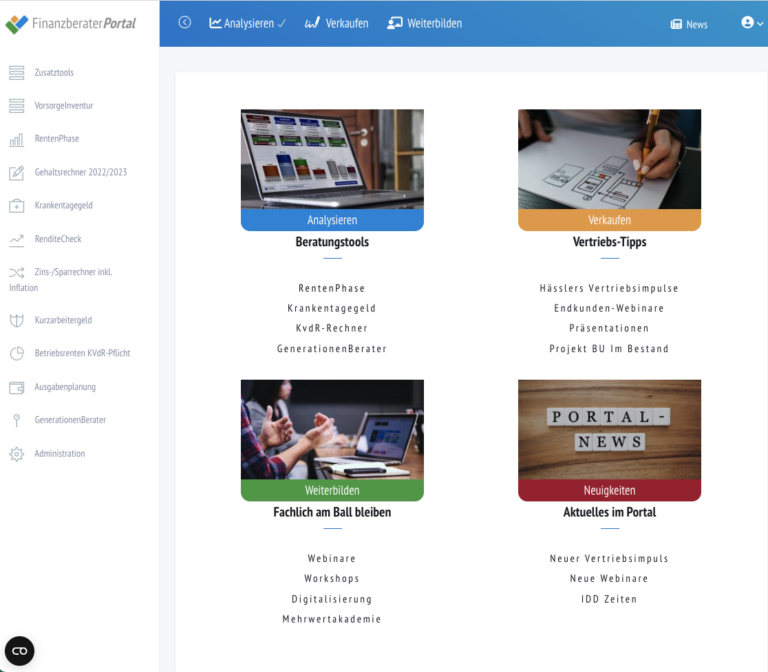Open KvdR-Rechner link
The width and height of the screenshot is (768, 672).
[x=332, y=328]
